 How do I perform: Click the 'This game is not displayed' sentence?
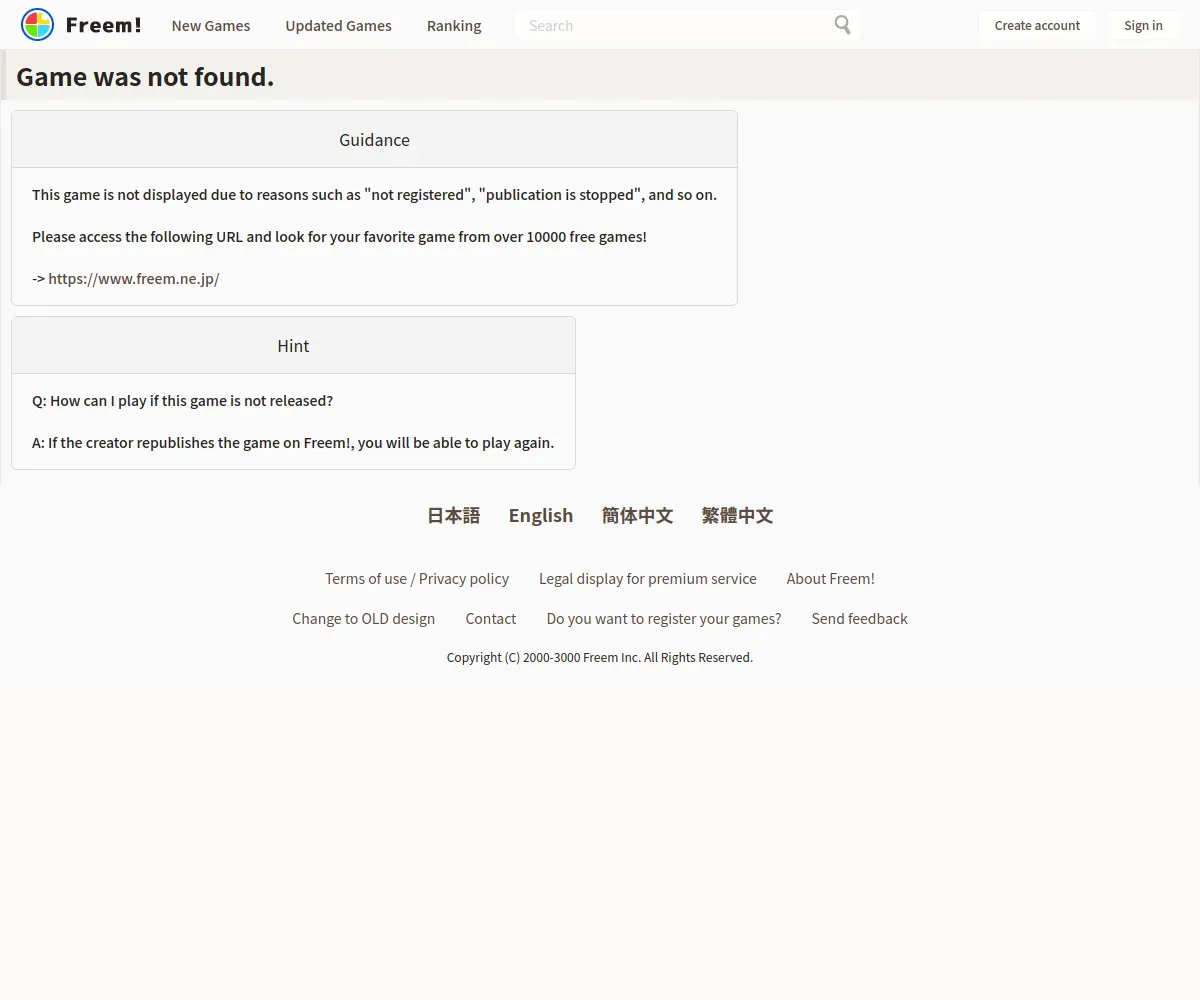374,195
